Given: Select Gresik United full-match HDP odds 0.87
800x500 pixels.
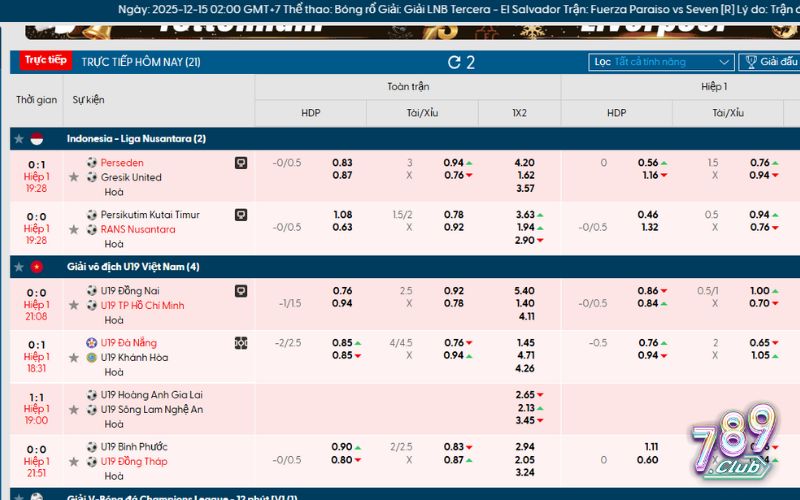Looking at the screenshot, I should (x=342, y=175).
